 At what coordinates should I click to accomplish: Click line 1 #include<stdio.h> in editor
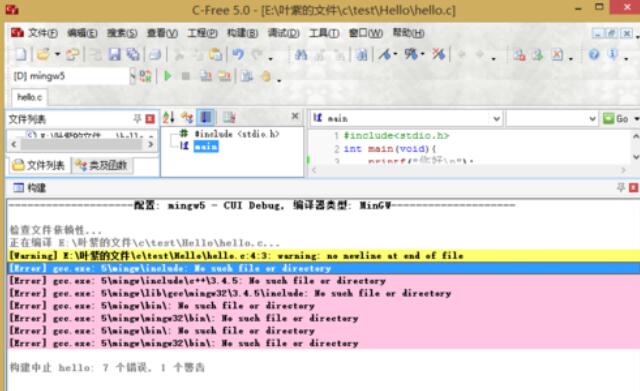396,136
